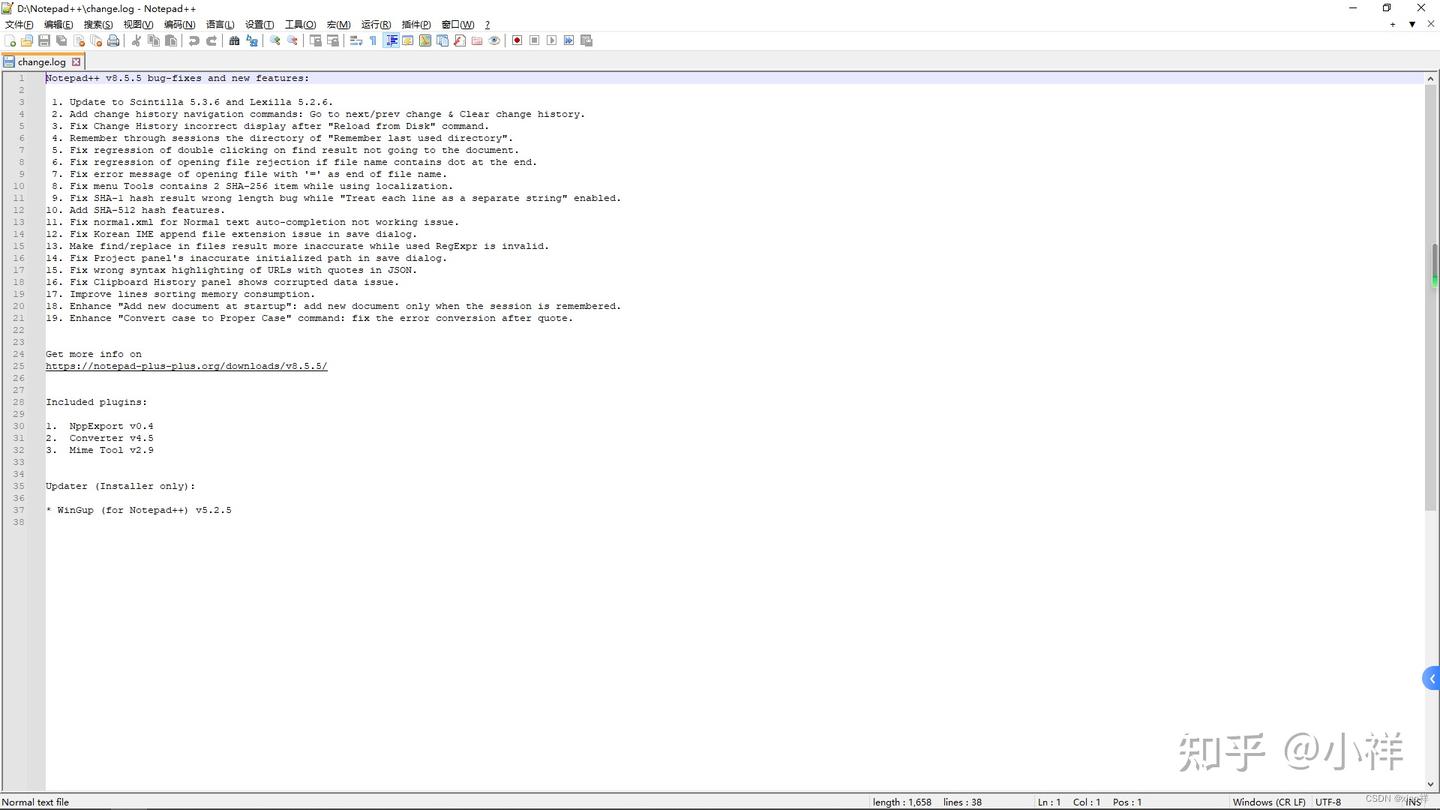The height and width of the screenshot is (810, 1440).
Task: Open the tab list dropdown arrow
Action: tap(1412, 24)
